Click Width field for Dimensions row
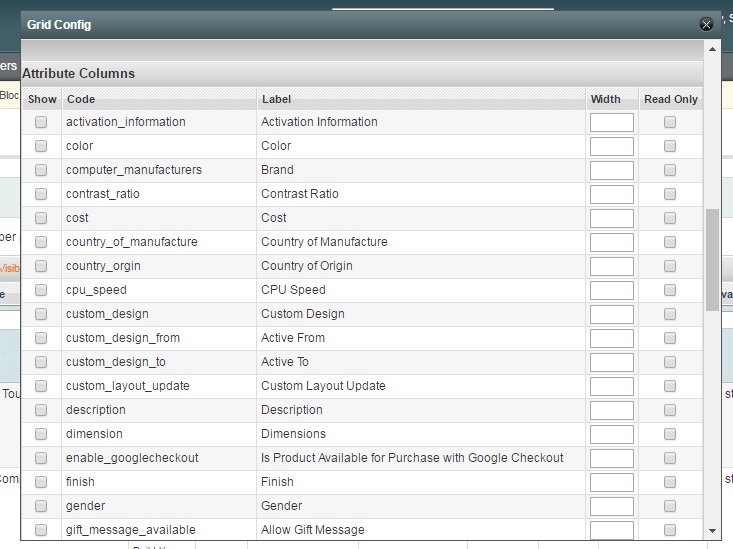733x549 pixels. click(x=611, y=434)
